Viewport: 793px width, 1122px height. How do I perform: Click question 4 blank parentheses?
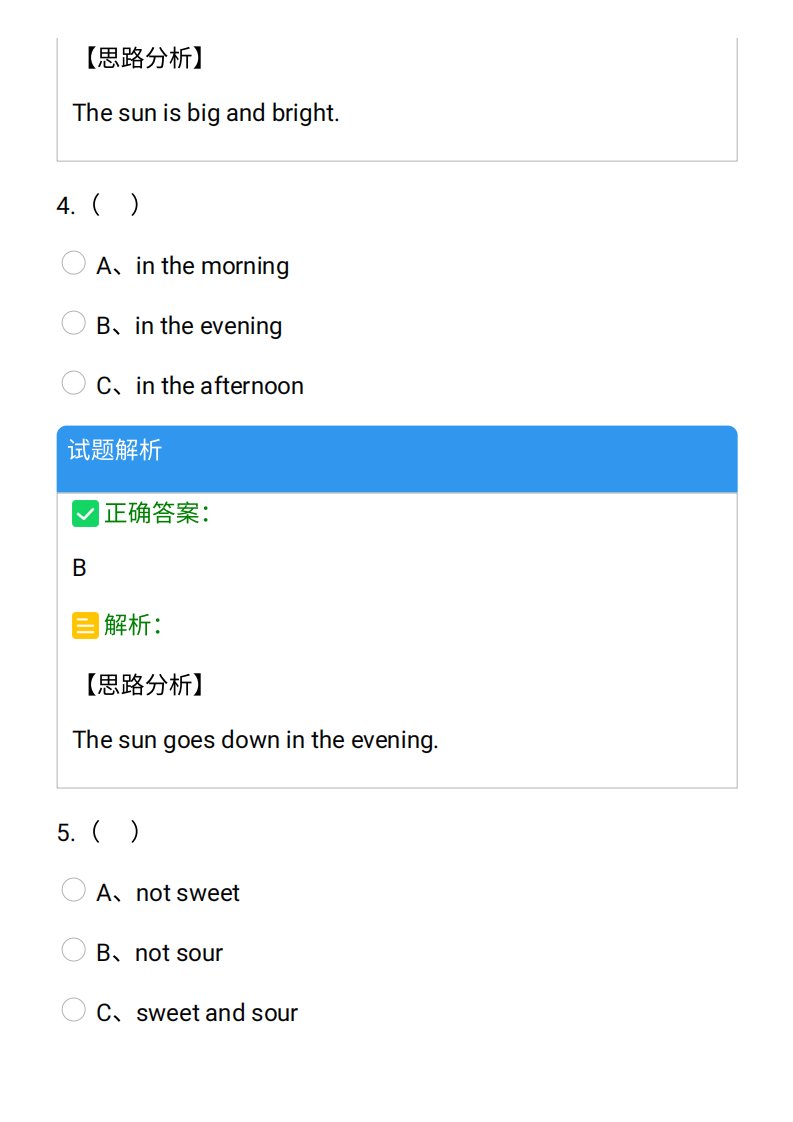(115, 205)
